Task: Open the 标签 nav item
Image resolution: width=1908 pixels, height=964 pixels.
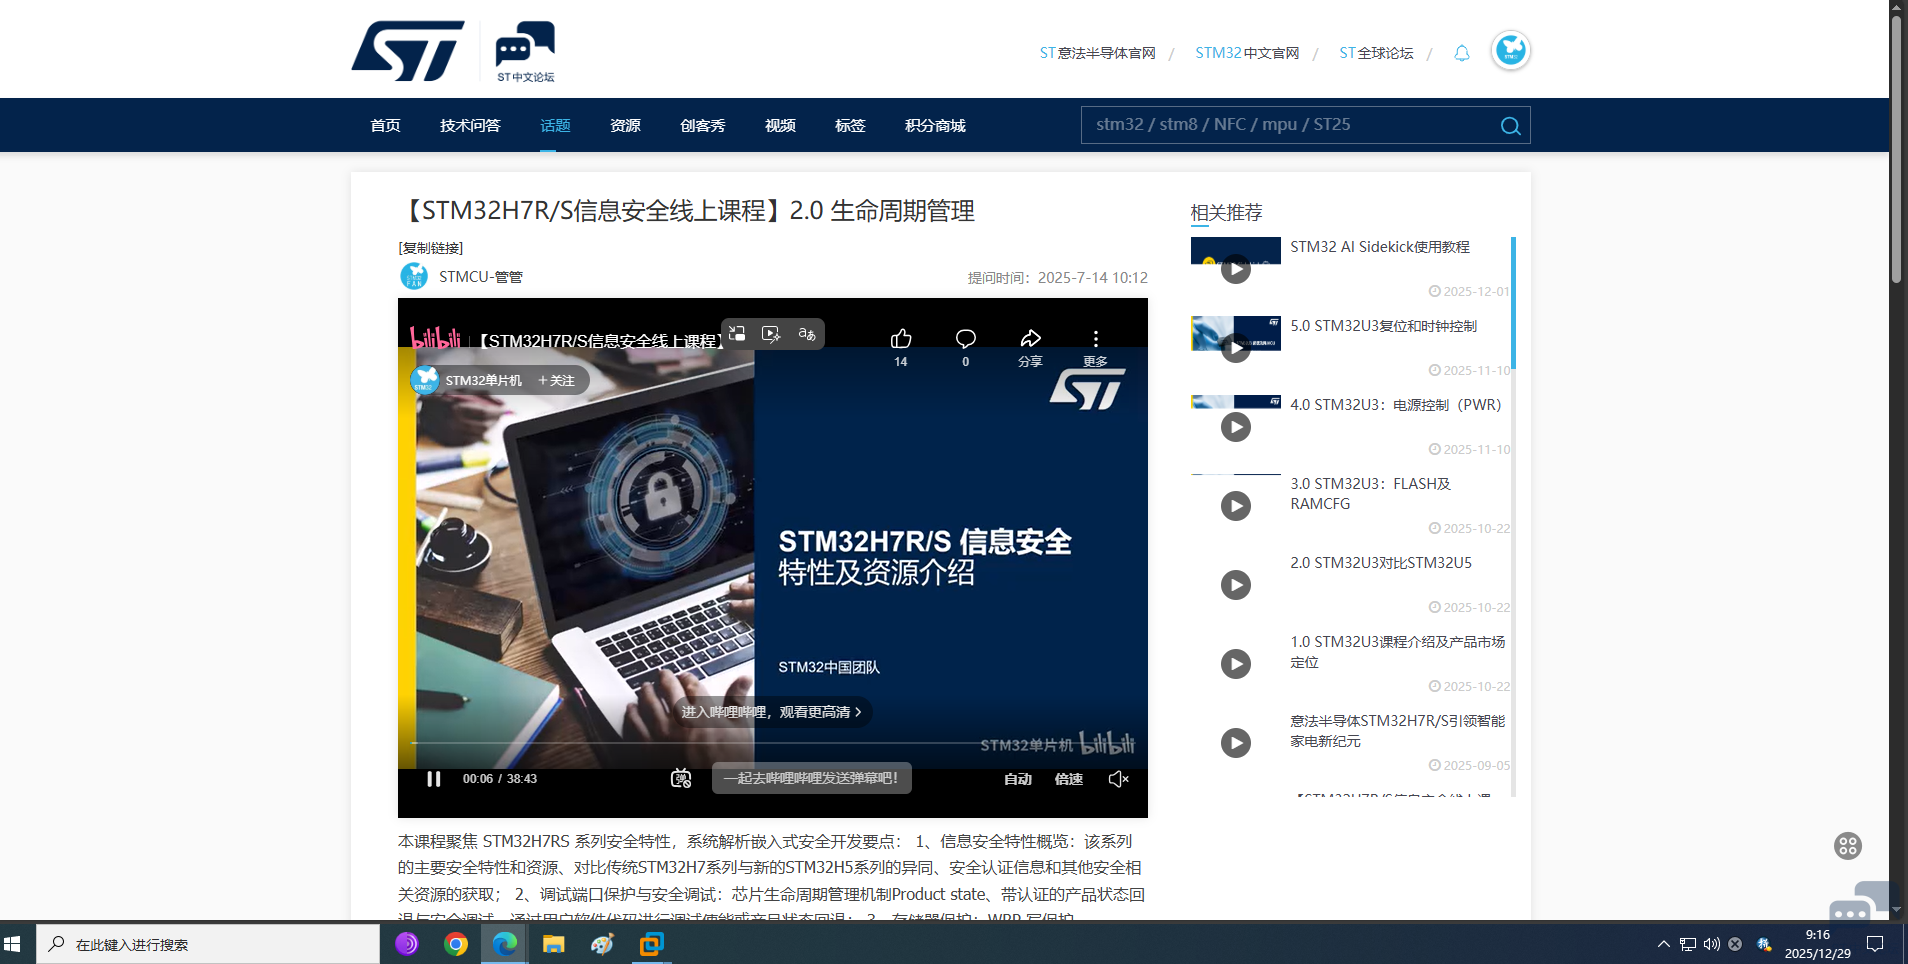Action: click(850, 125)
